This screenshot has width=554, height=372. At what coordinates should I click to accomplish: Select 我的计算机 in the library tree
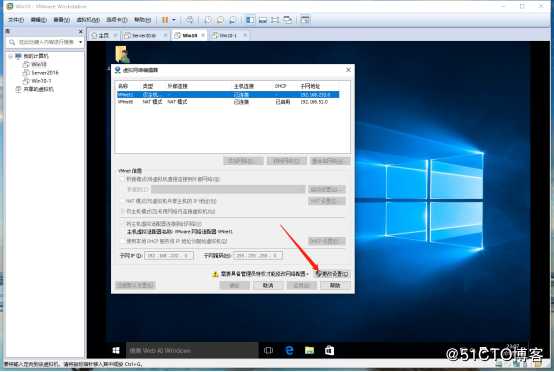(36, 56)
